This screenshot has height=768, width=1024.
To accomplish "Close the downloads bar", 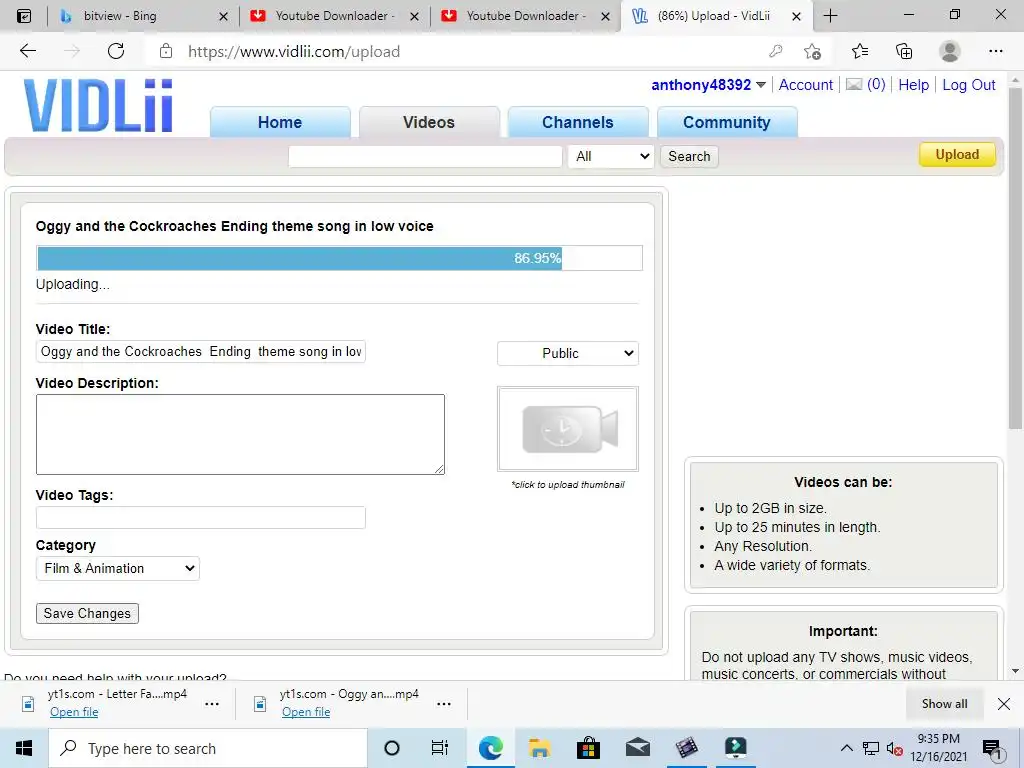I will tap(1004, 703).
